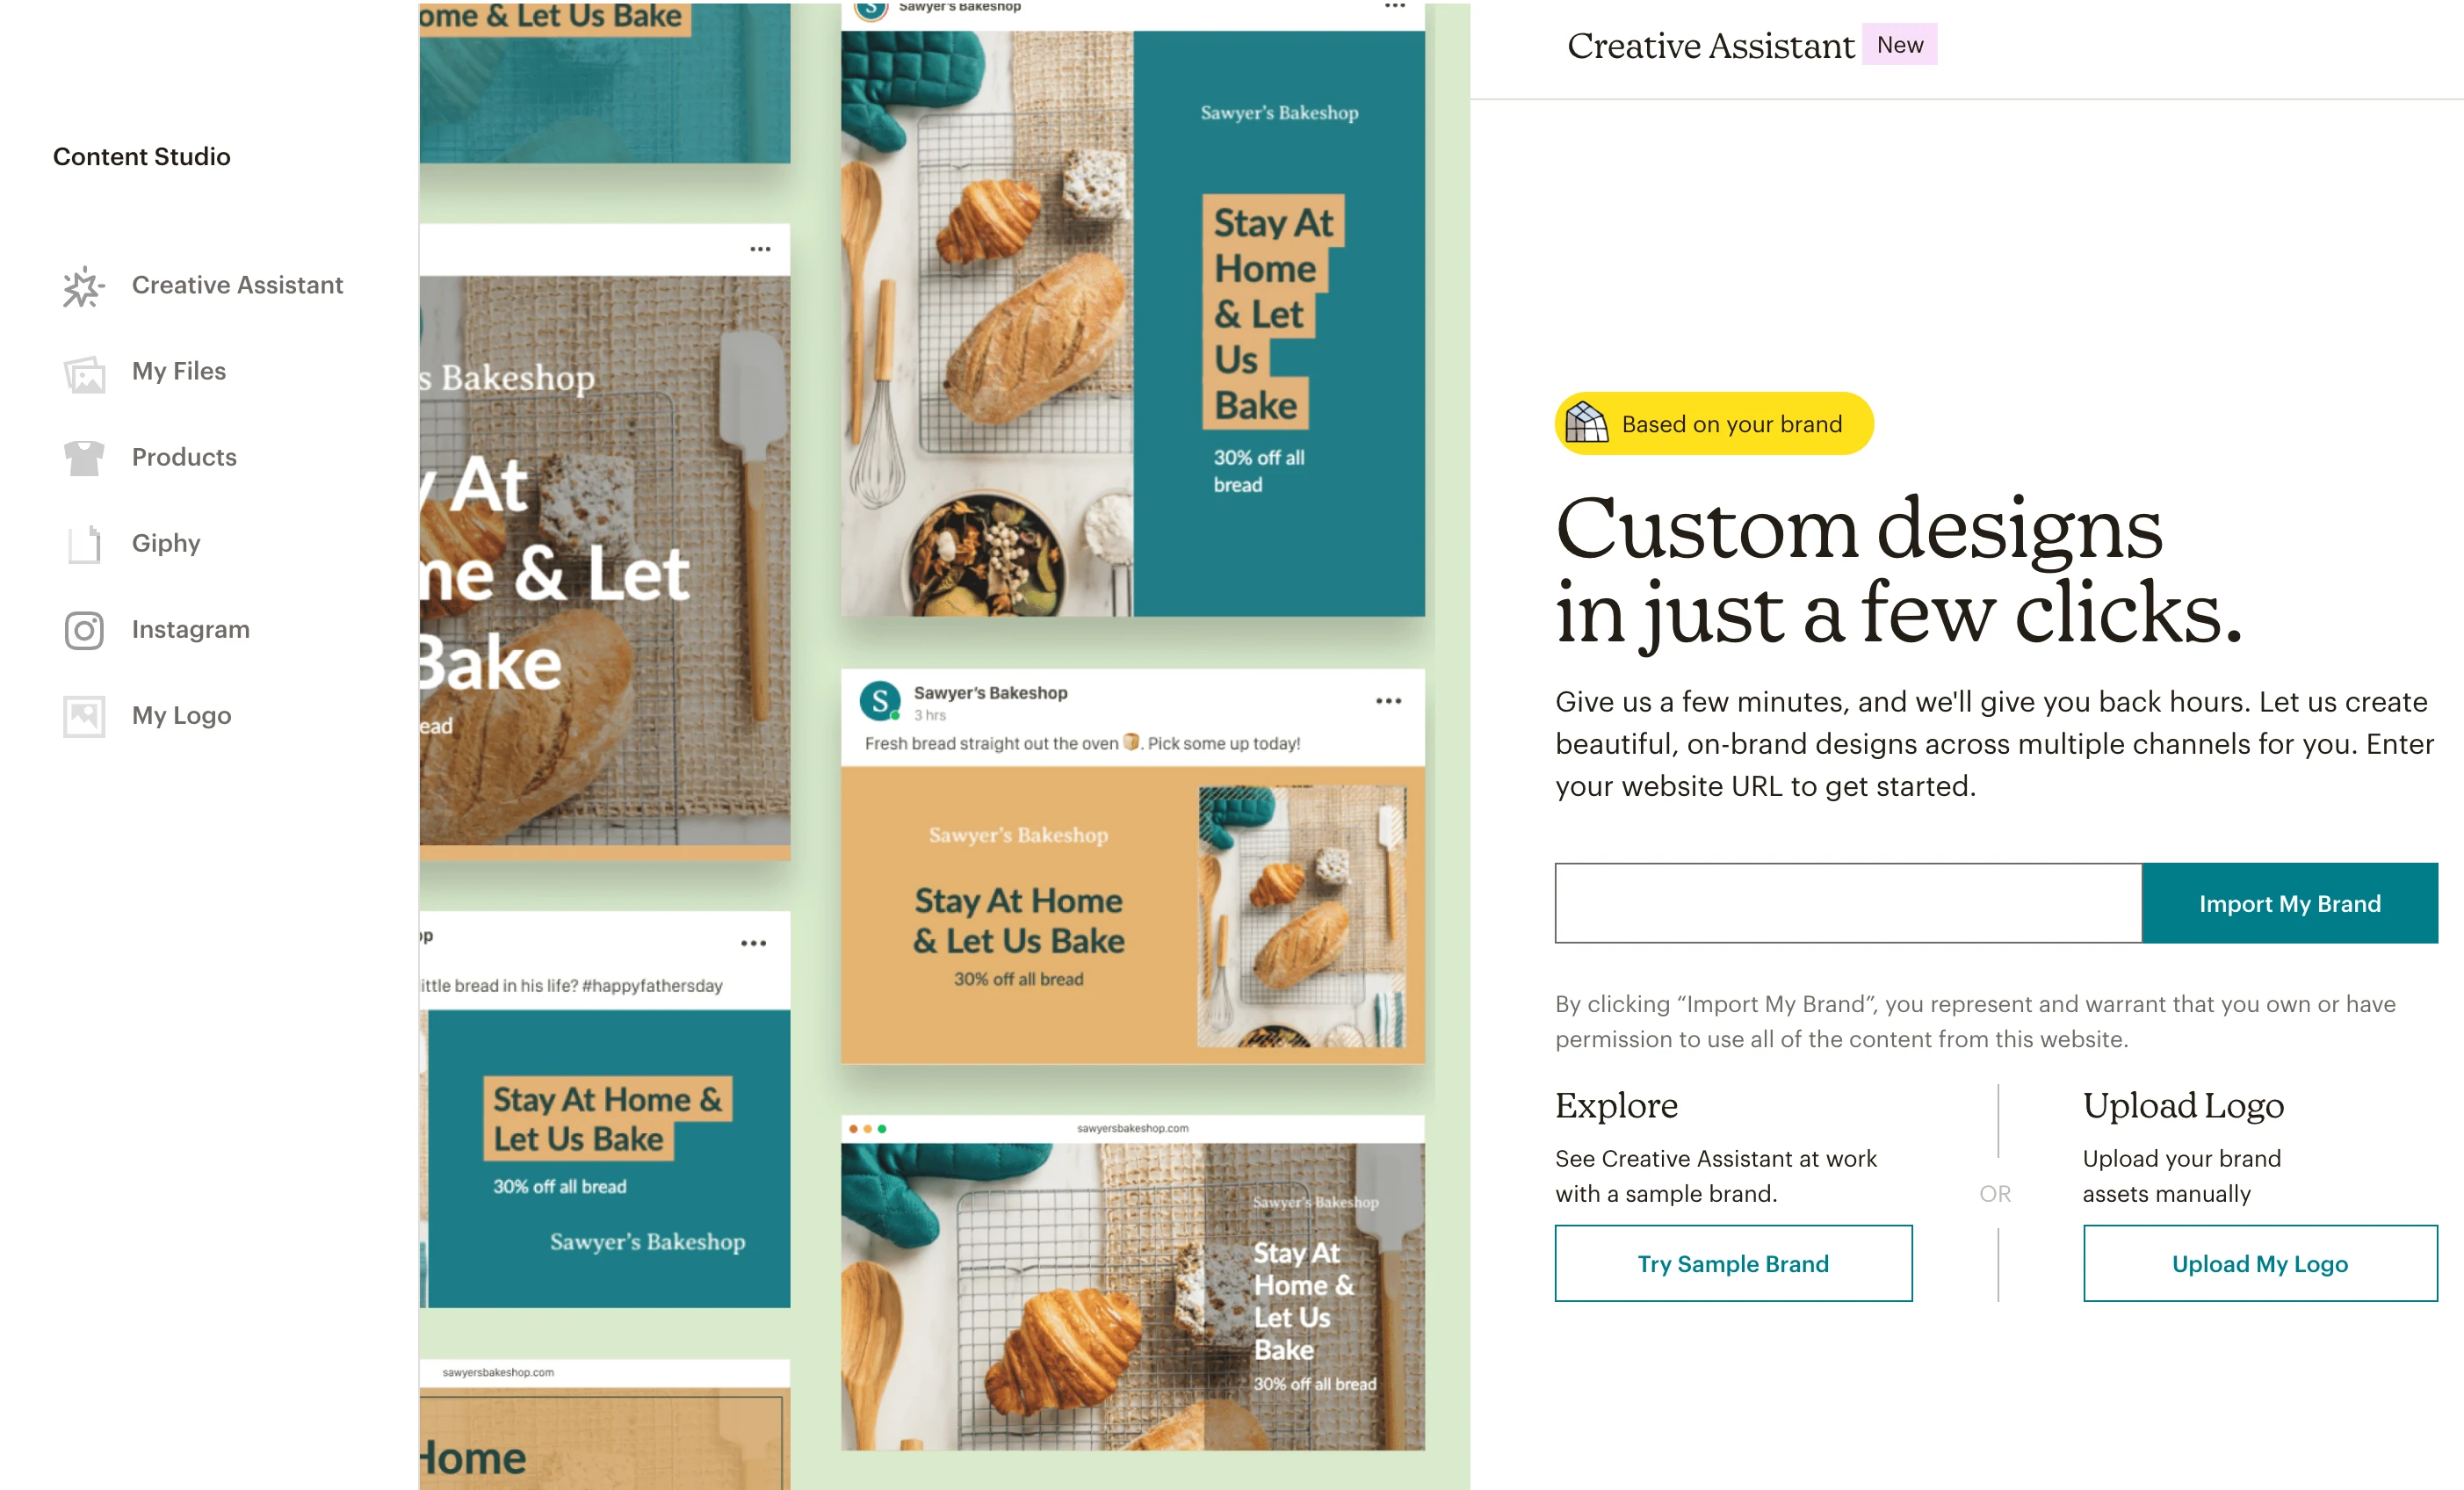Image resolution: width=2464 pixels, height=1490 pixels.
Task: Select Products in the sidebar
Action: pyautogui.click(x=184, y=456)
